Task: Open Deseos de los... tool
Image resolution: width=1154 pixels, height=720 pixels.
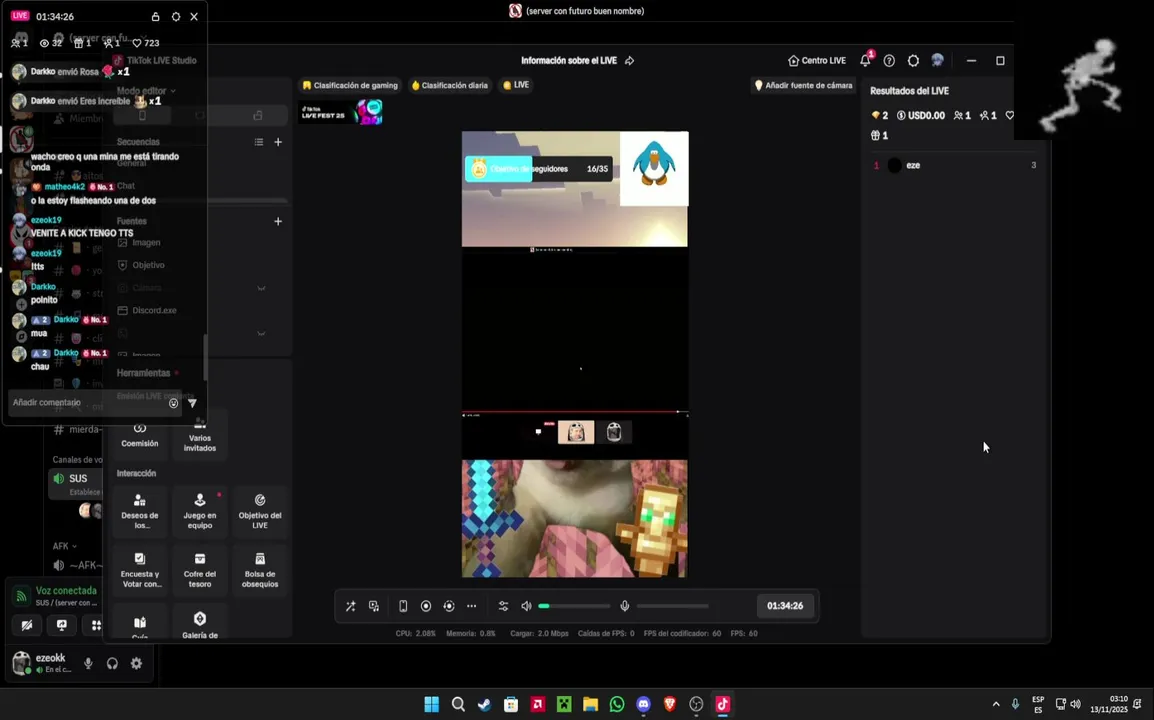Action: click(x=140, y=511)
